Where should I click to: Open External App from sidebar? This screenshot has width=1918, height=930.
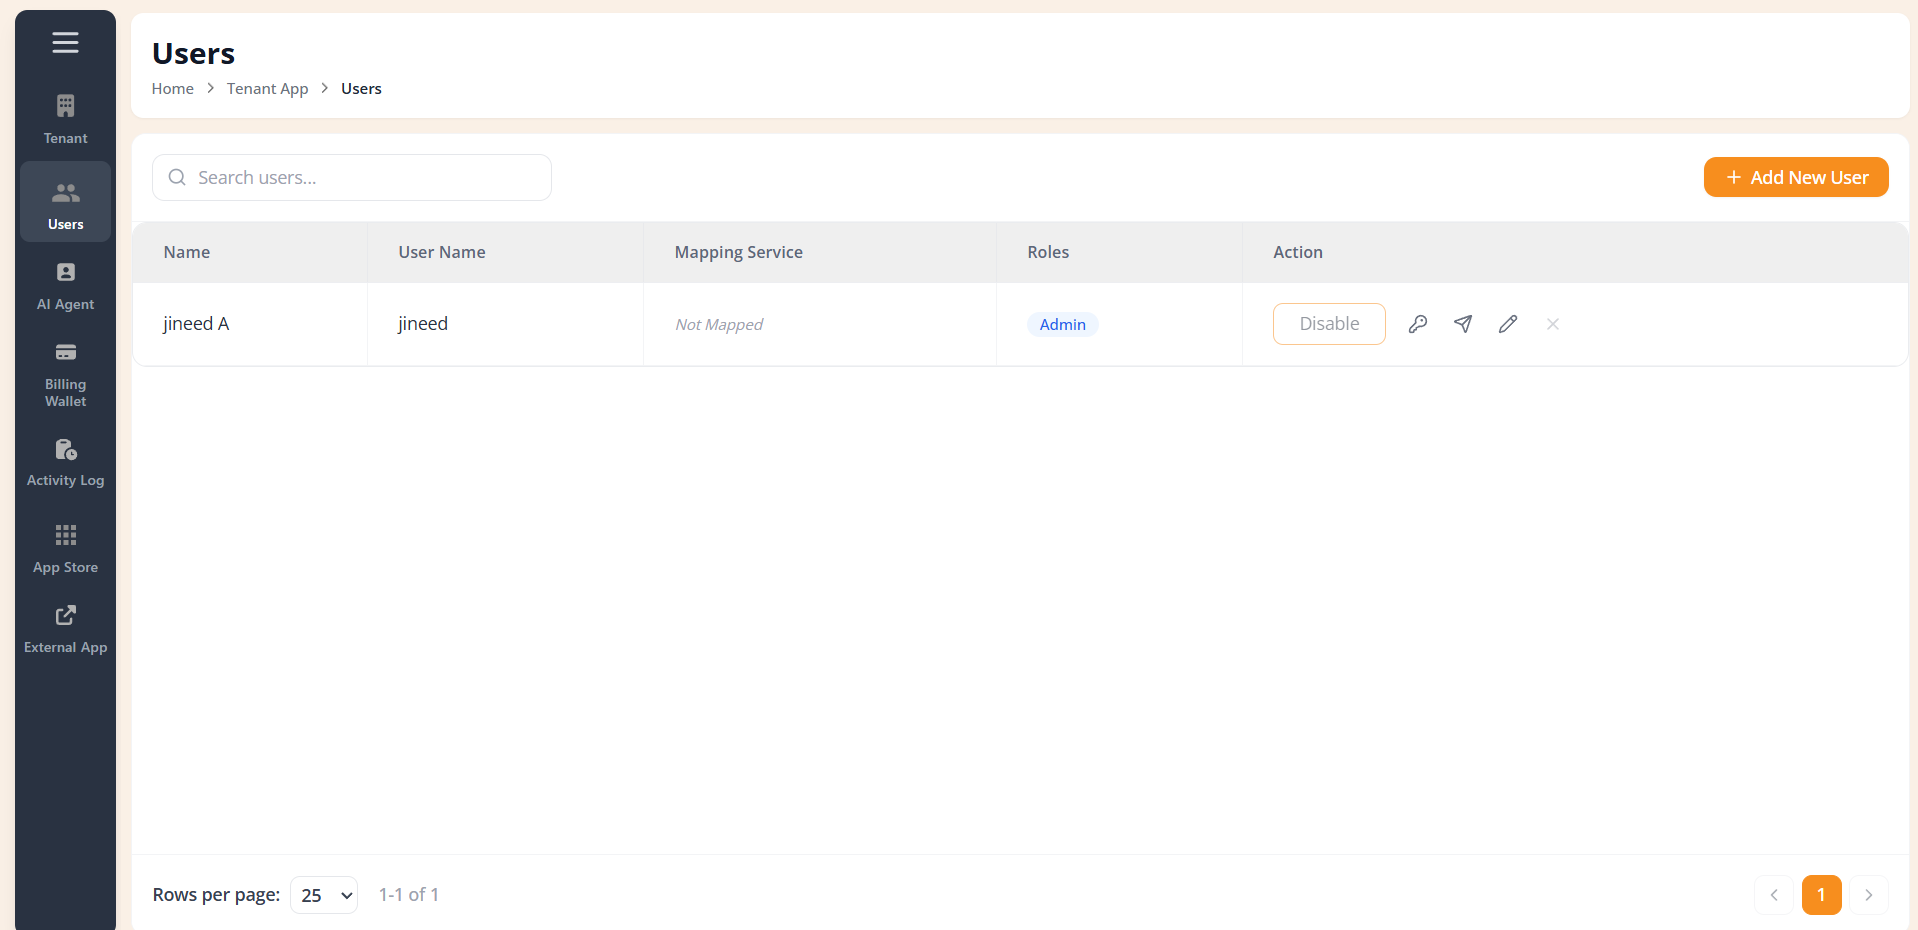coord(65,629)
